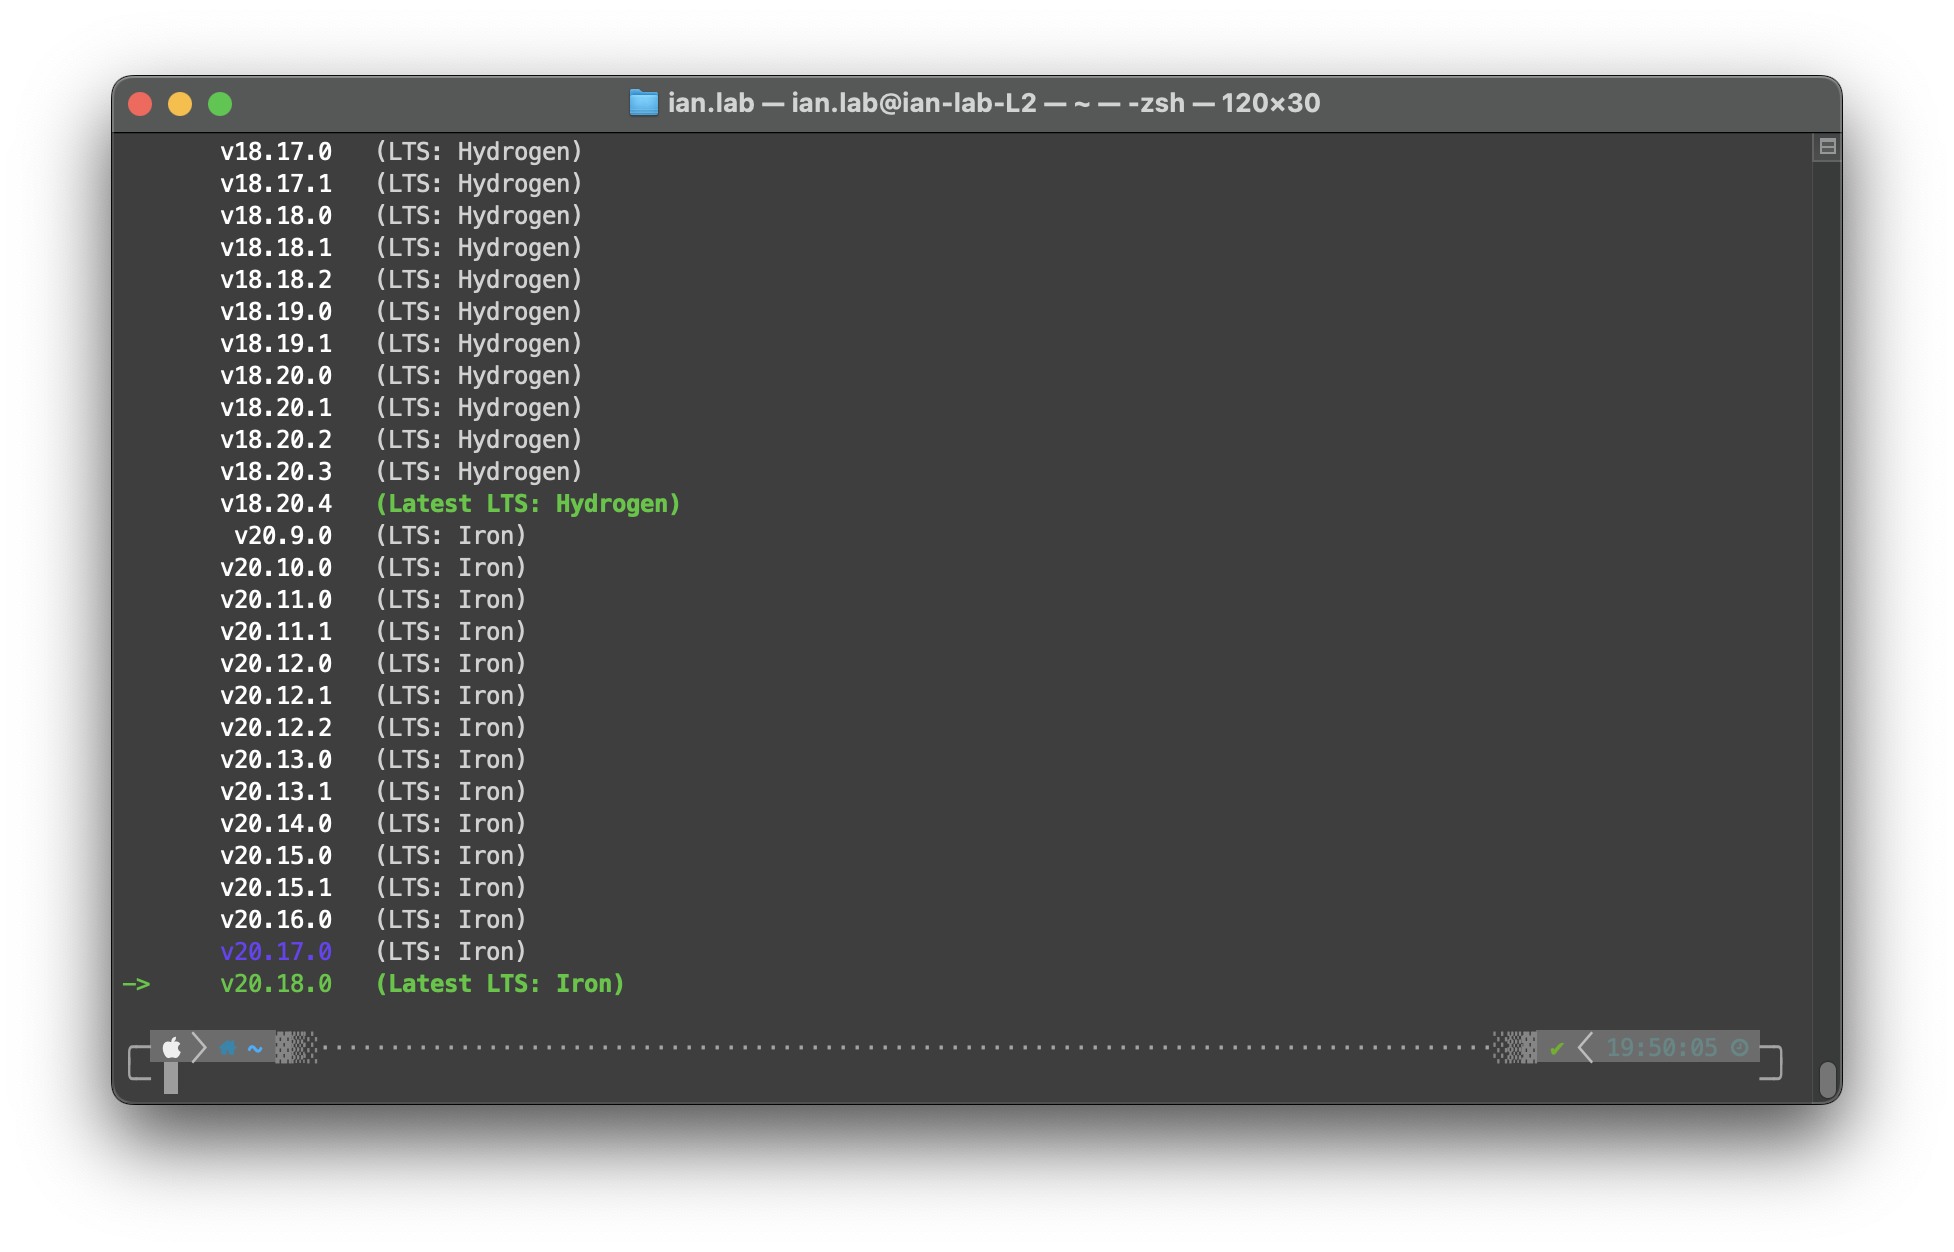
Task: Click the v20.9.0 version text
Action: click(x=283, y=536)
